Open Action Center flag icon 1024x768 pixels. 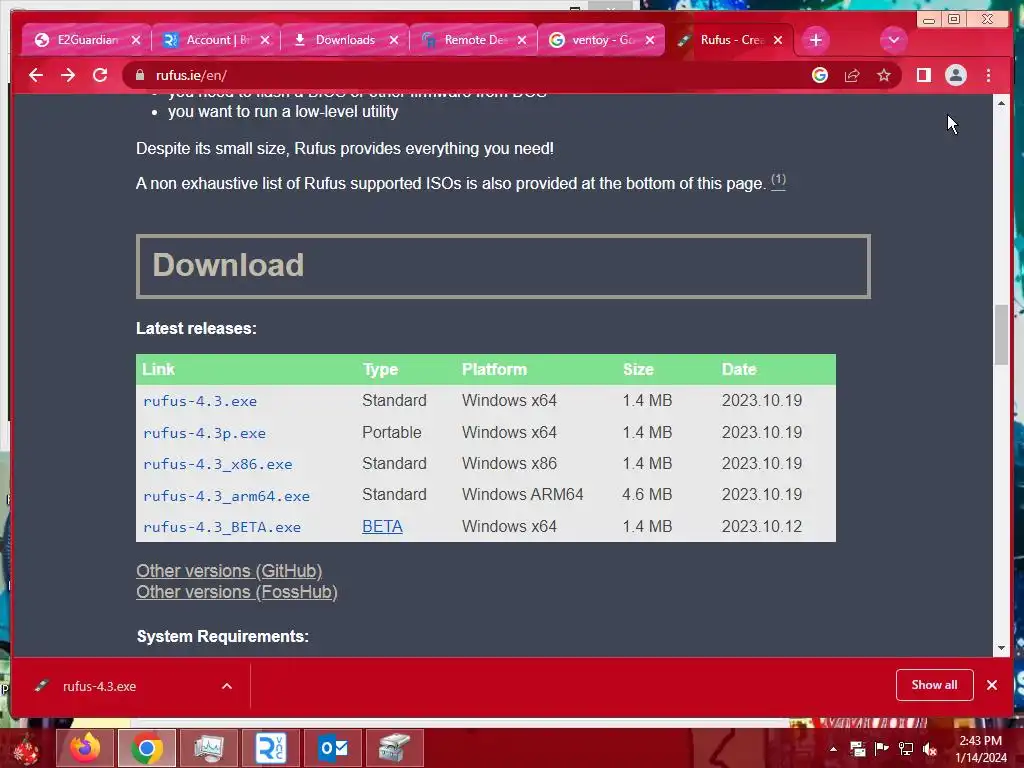(881, 749)
